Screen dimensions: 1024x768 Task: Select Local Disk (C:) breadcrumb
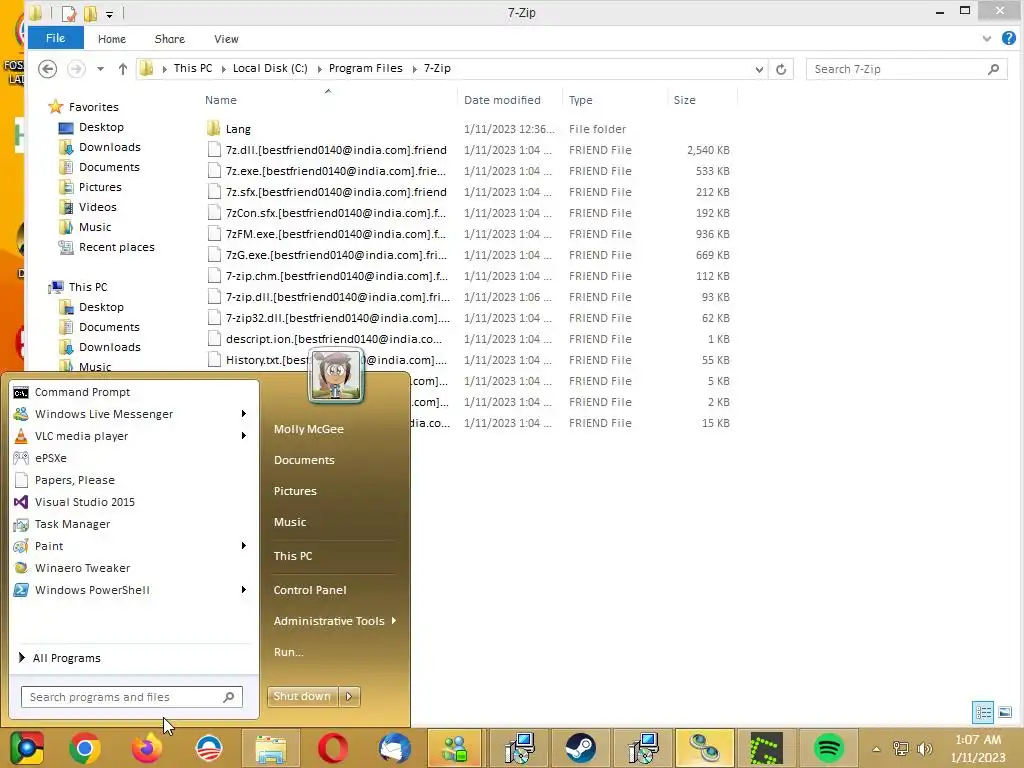coord(270,68)
